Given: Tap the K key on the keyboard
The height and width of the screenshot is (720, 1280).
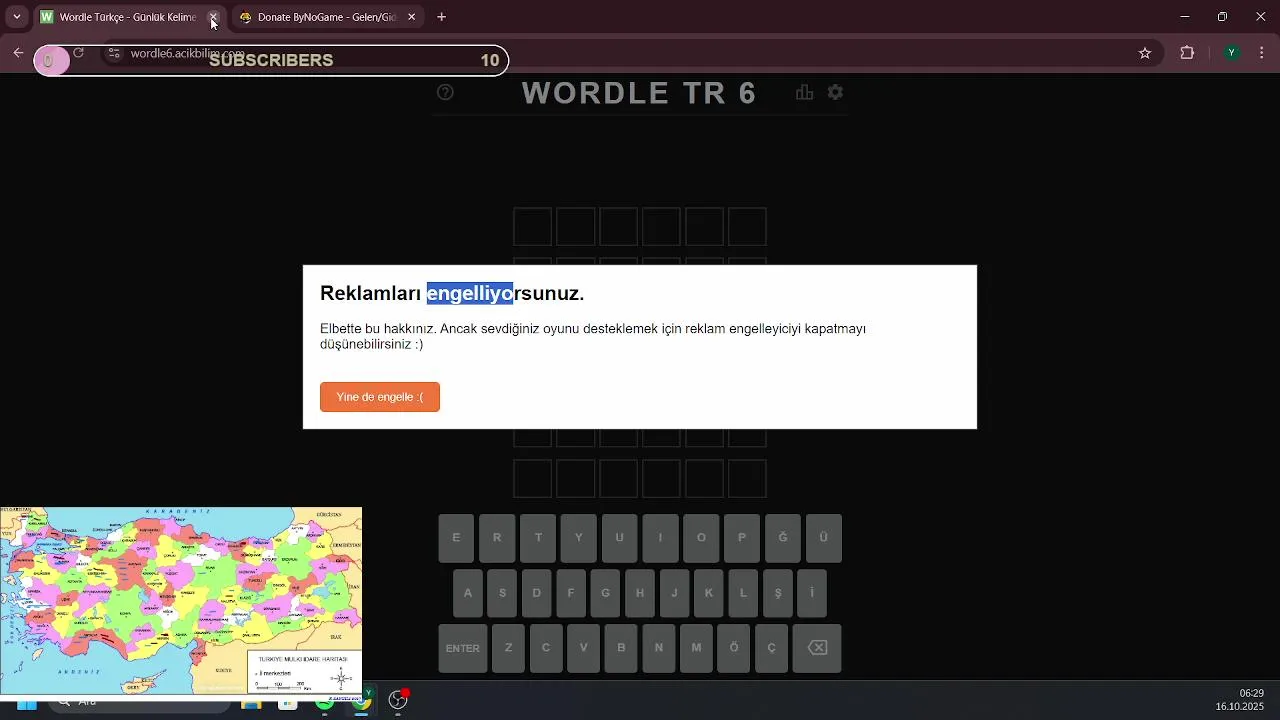Looking at the screenshot, I should coord(708,593).
